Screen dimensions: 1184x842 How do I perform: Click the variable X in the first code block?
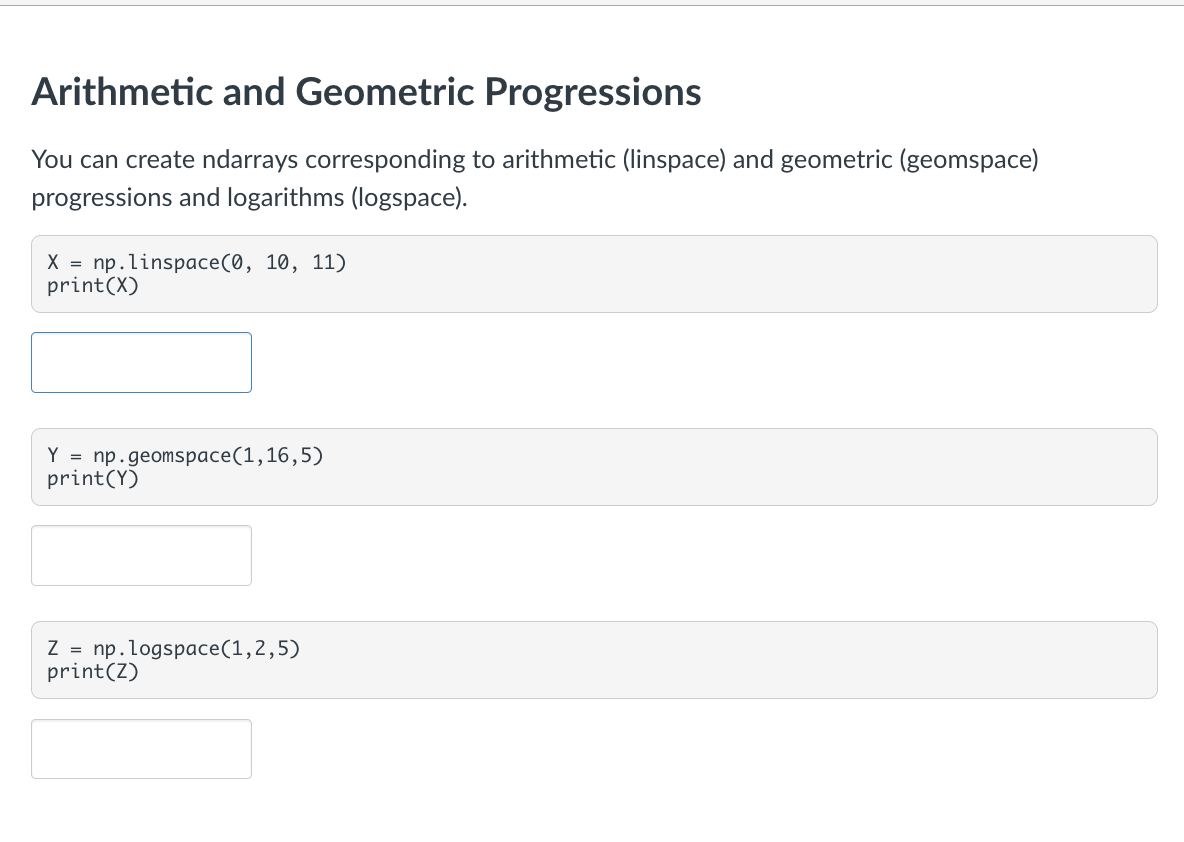pos(53,262)
